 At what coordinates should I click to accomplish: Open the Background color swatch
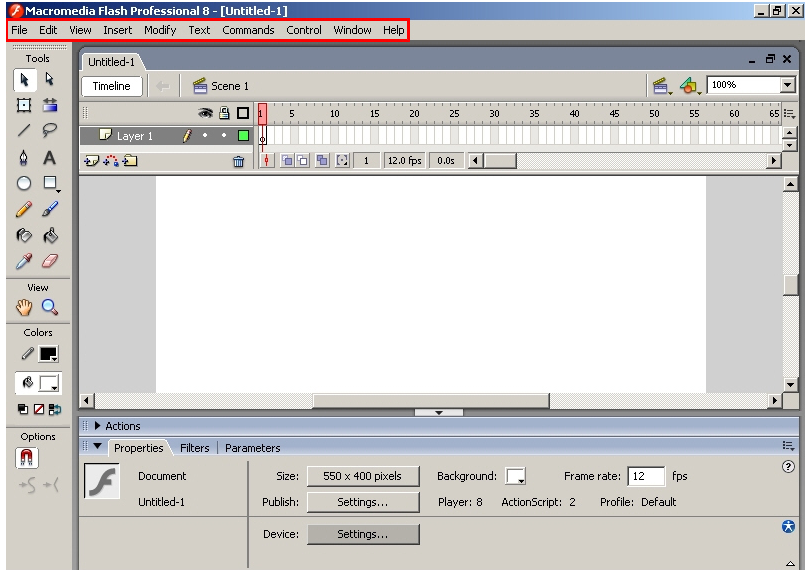pos(515,476)
